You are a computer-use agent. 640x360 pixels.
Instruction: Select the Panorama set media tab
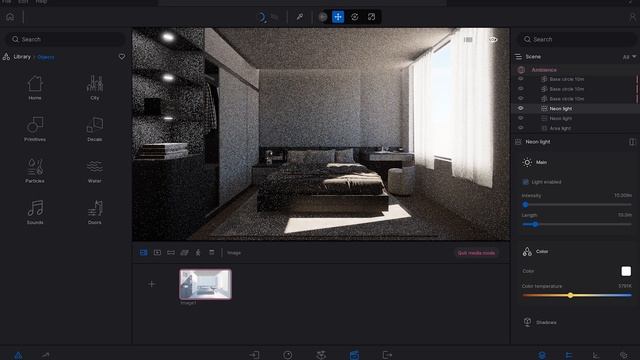(x=184, y=253)
